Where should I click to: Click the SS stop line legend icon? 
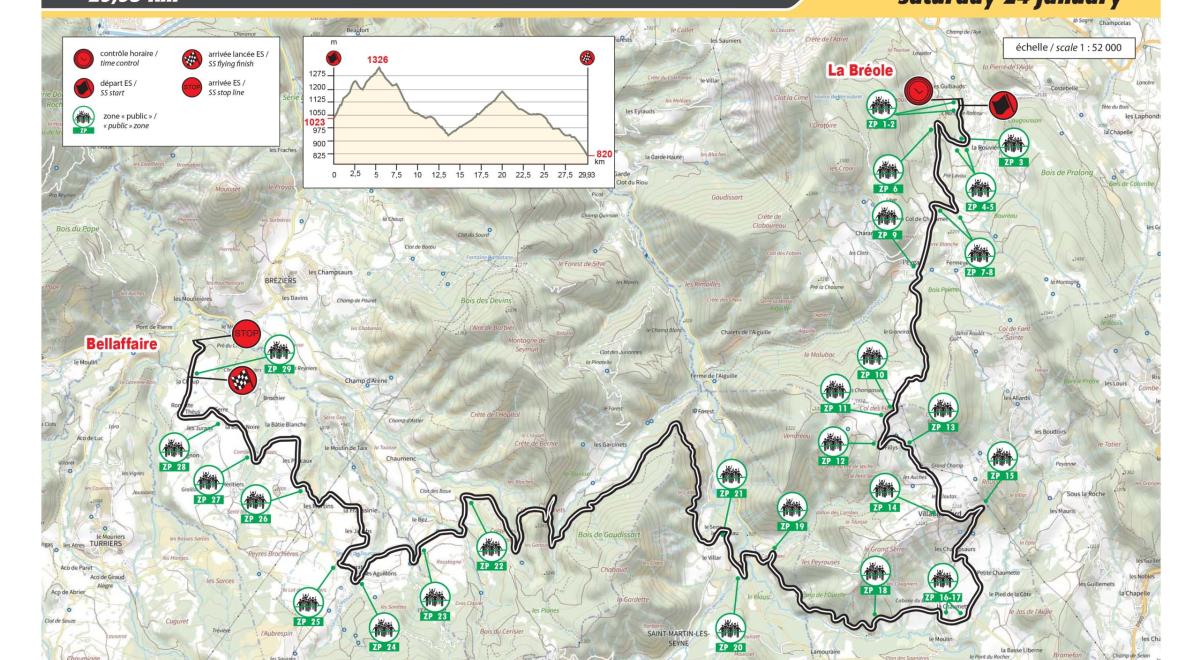click(x=190, y=86)
